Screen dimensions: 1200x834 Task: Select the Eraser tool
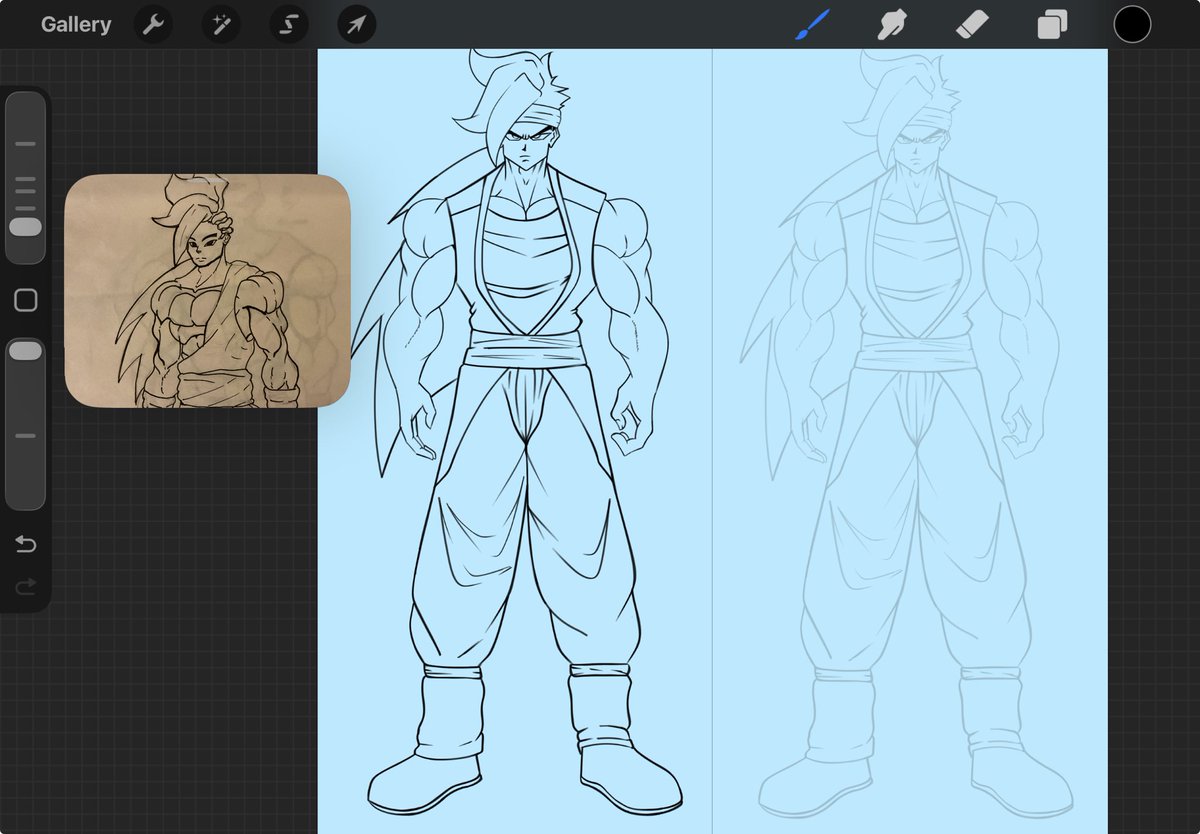click(971, 24)
